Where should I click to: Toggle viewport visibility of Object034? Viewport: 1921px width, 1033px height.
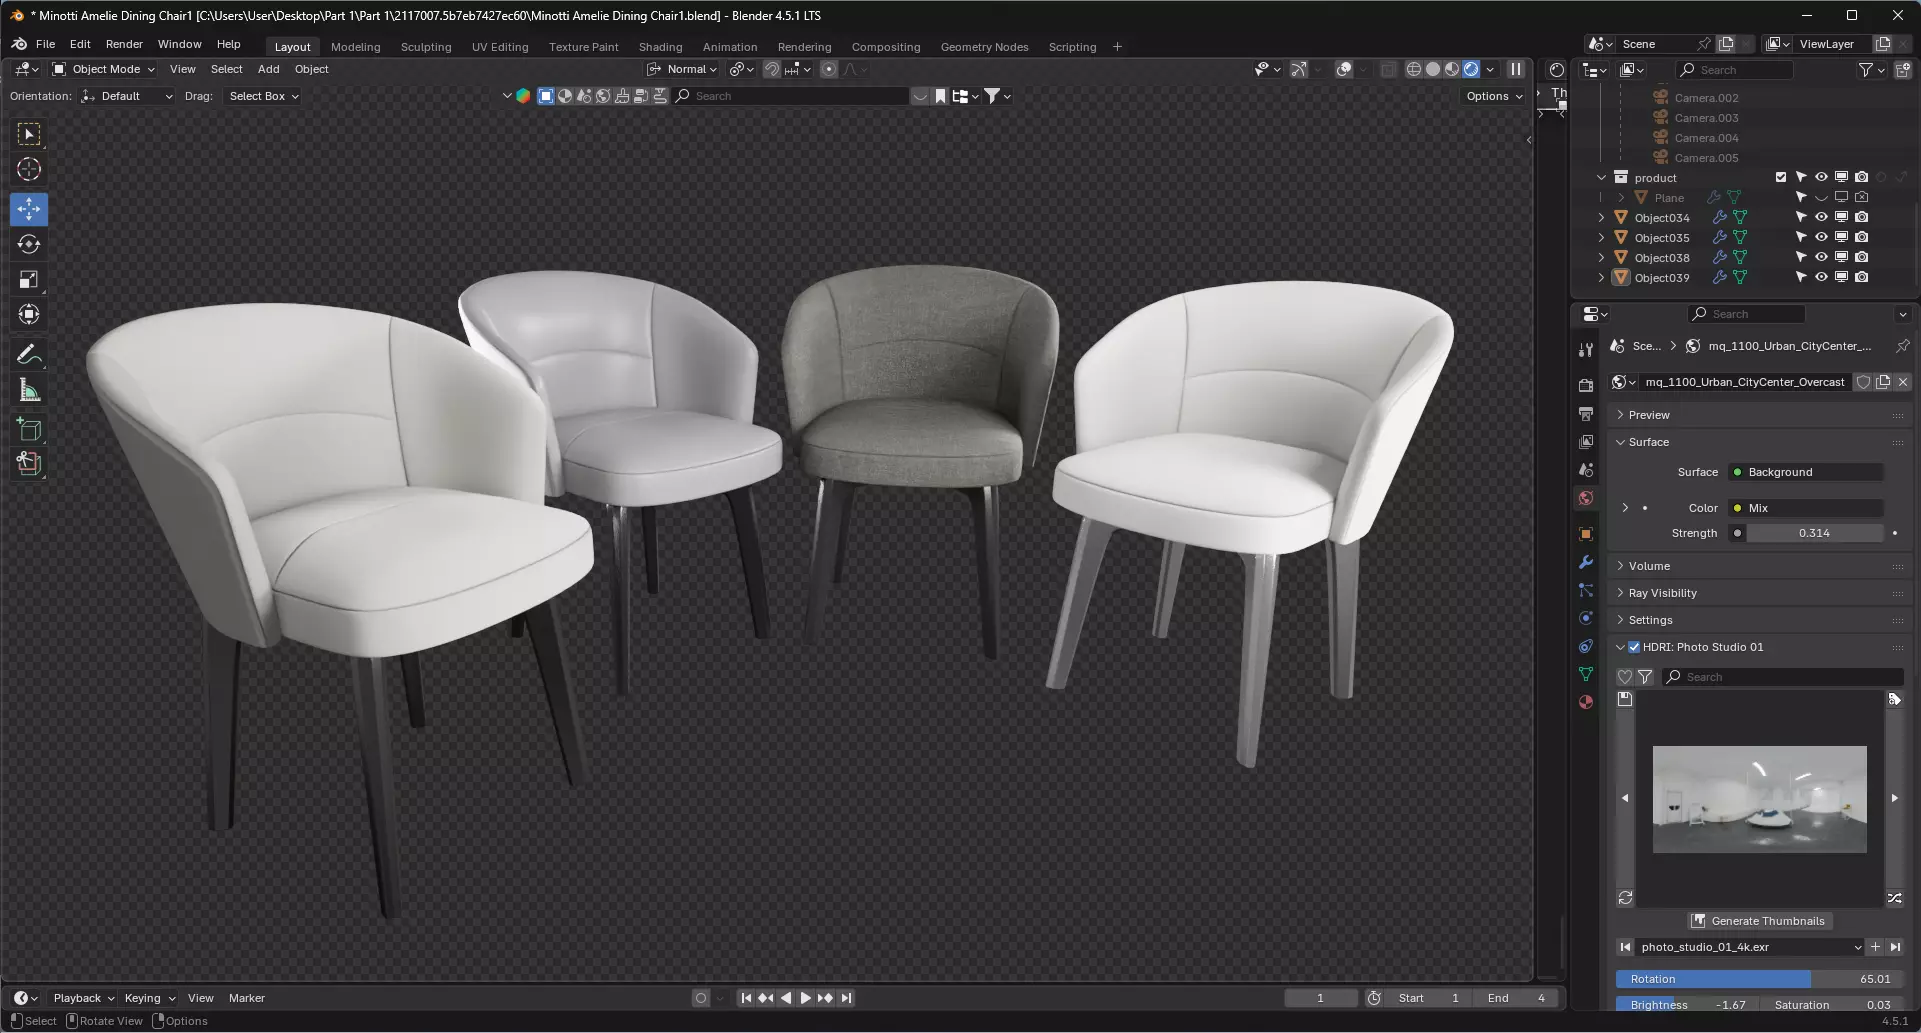click(x=1821, y=217)
